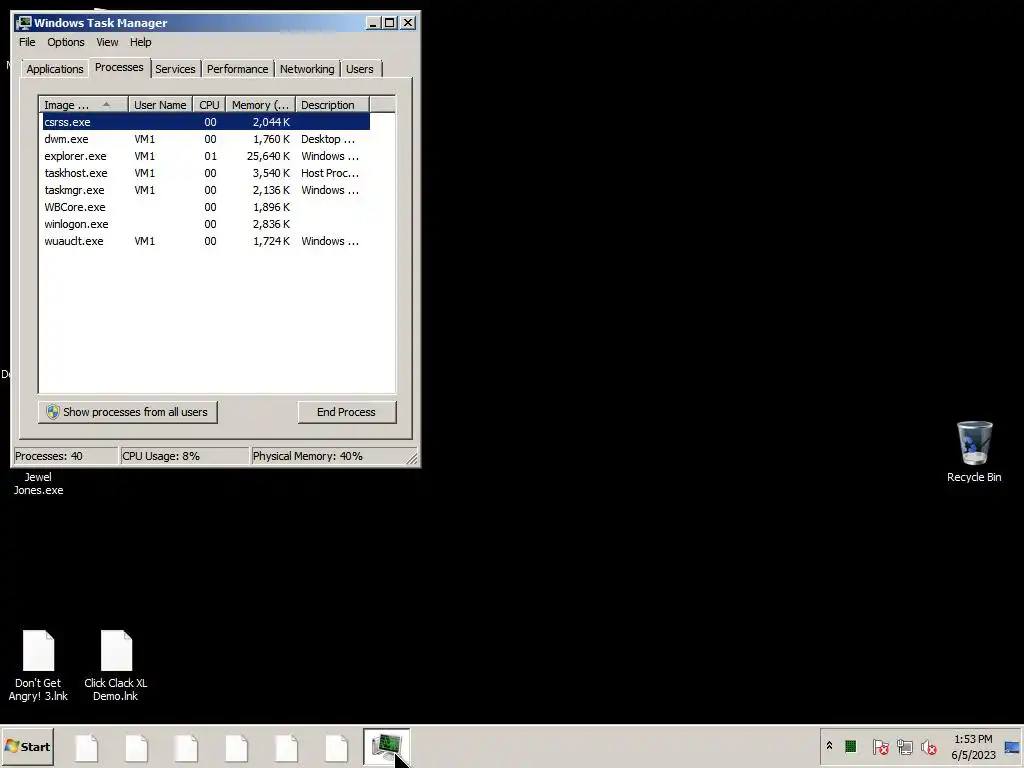Select the taskhost.exe process row
The height and width of the screenshot is (768, 1024).
pyautogui.click(x=206, y=173)
